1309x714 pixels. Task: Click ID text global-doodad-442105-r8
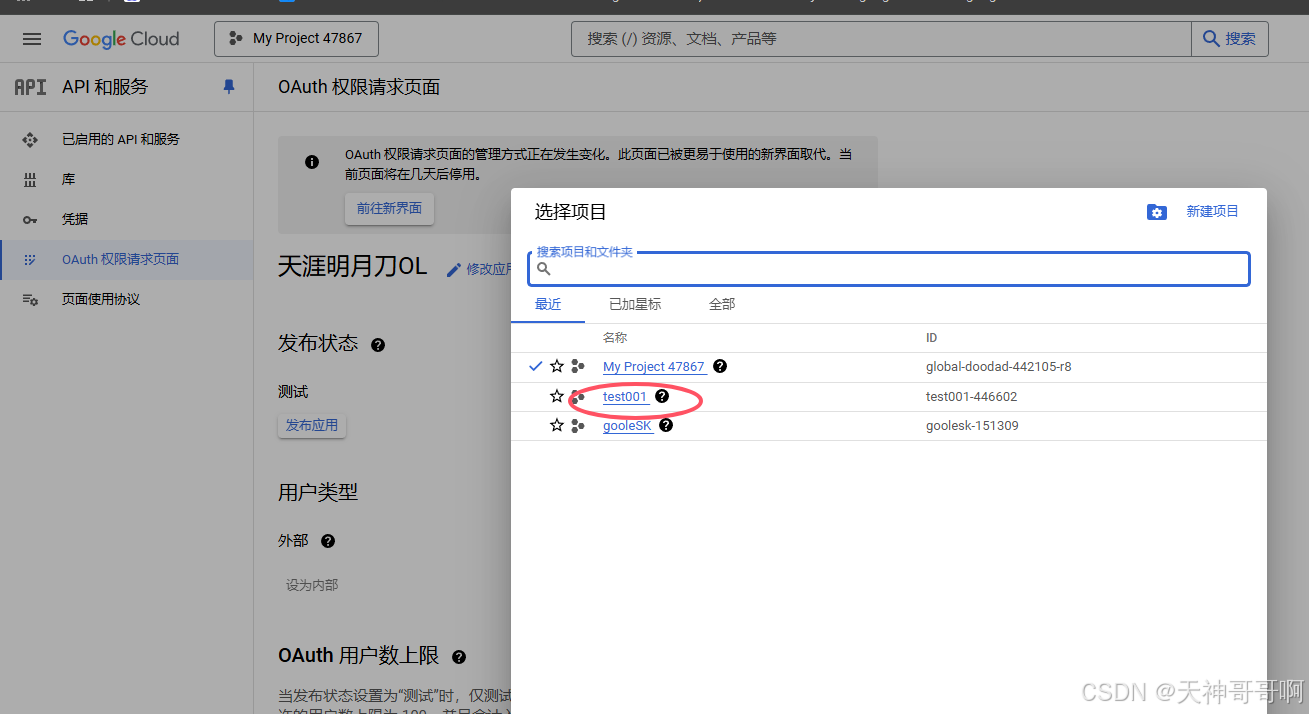pyautogui.click(x=998, y=367)
